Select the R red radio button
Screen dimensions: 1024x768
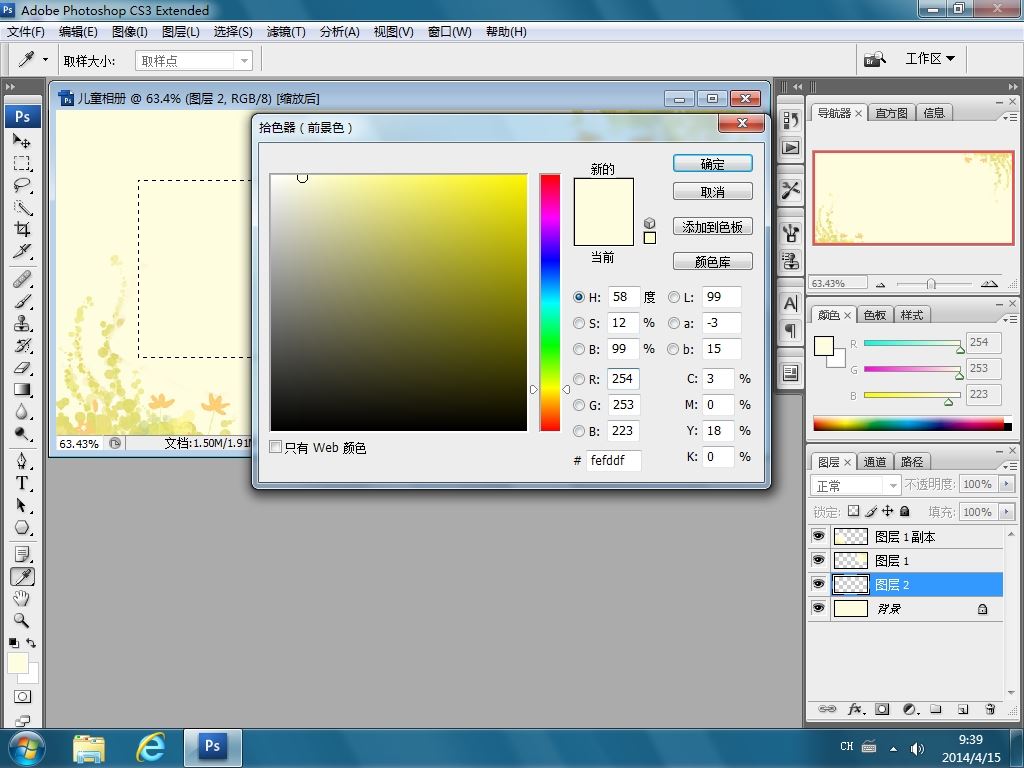pyautogui.click(x=579, y=379)
